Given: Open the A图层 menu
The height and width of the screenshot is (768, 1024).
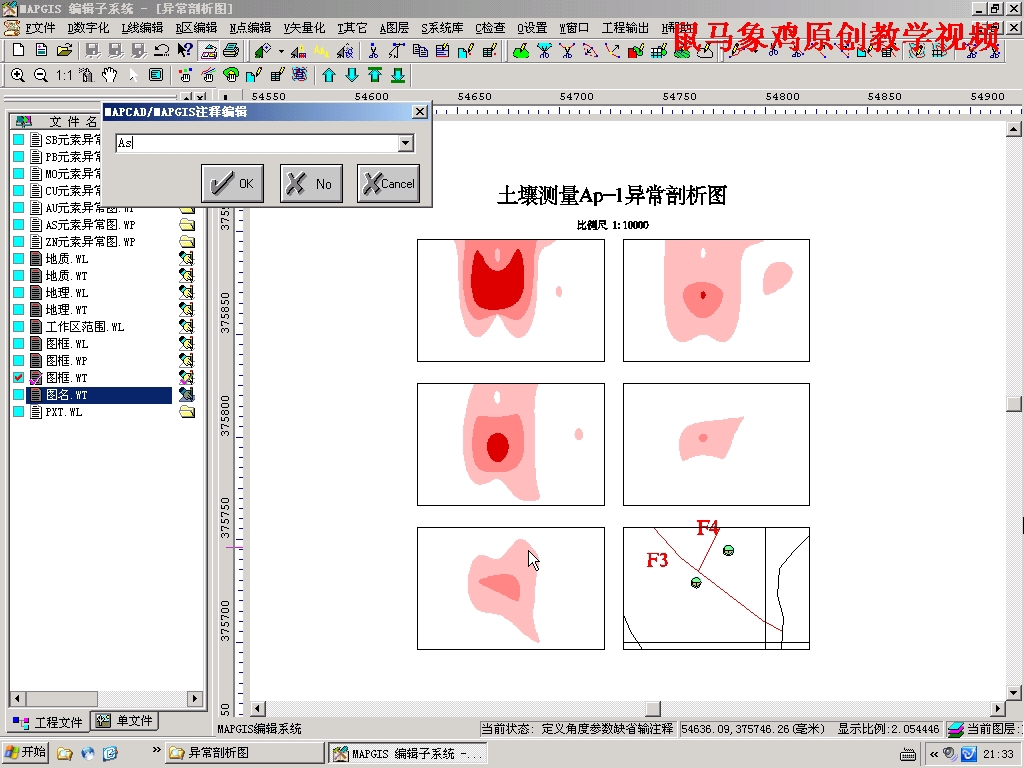Looking at the screenshot, I should (x=394, y=28).
